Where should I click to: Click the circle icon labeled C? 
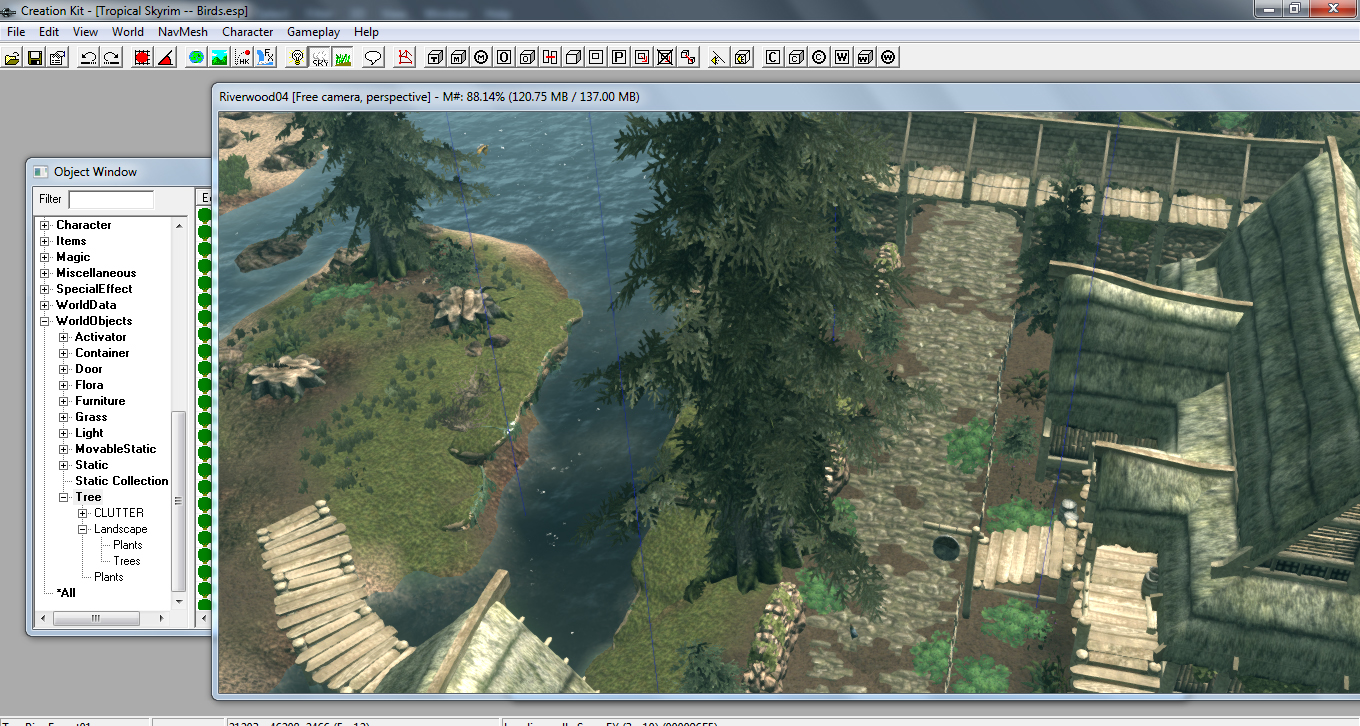tap(819, 57)
